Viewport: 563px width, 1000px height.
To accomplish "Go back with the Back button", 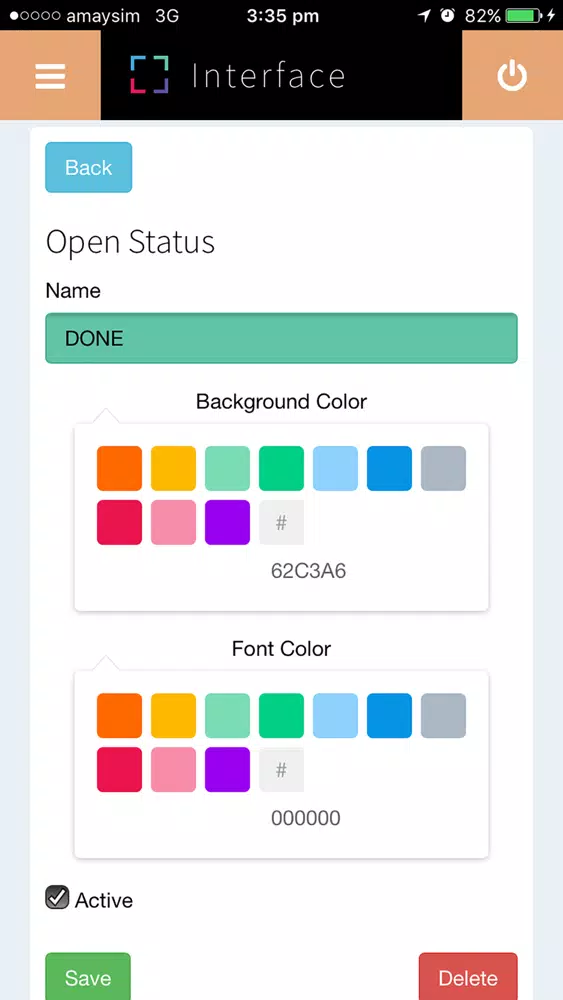I will click(89, 167).
